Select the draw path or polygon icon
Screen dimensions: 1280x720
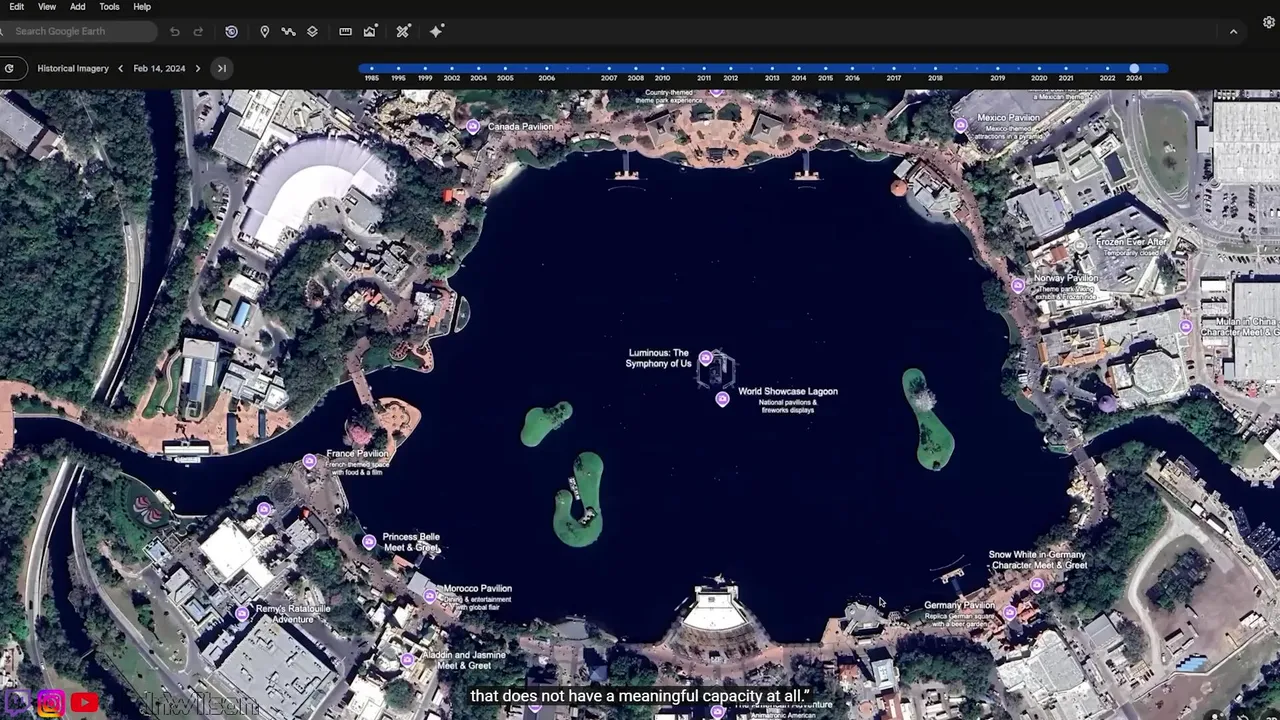click(x=288, y=32)
